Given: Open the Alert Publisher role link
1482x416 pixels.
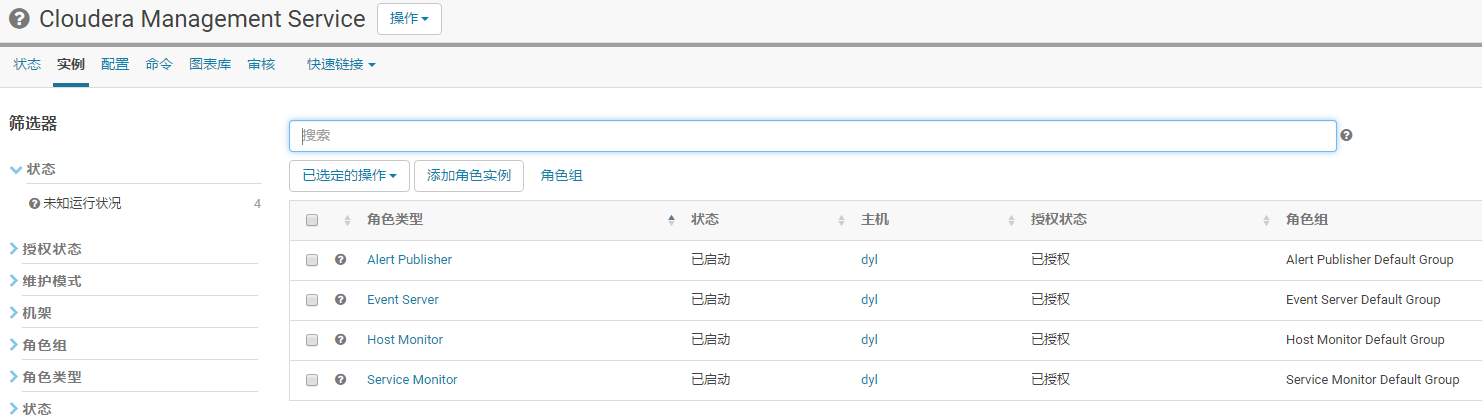Looking at the screenshot, I should pos(409,259).
